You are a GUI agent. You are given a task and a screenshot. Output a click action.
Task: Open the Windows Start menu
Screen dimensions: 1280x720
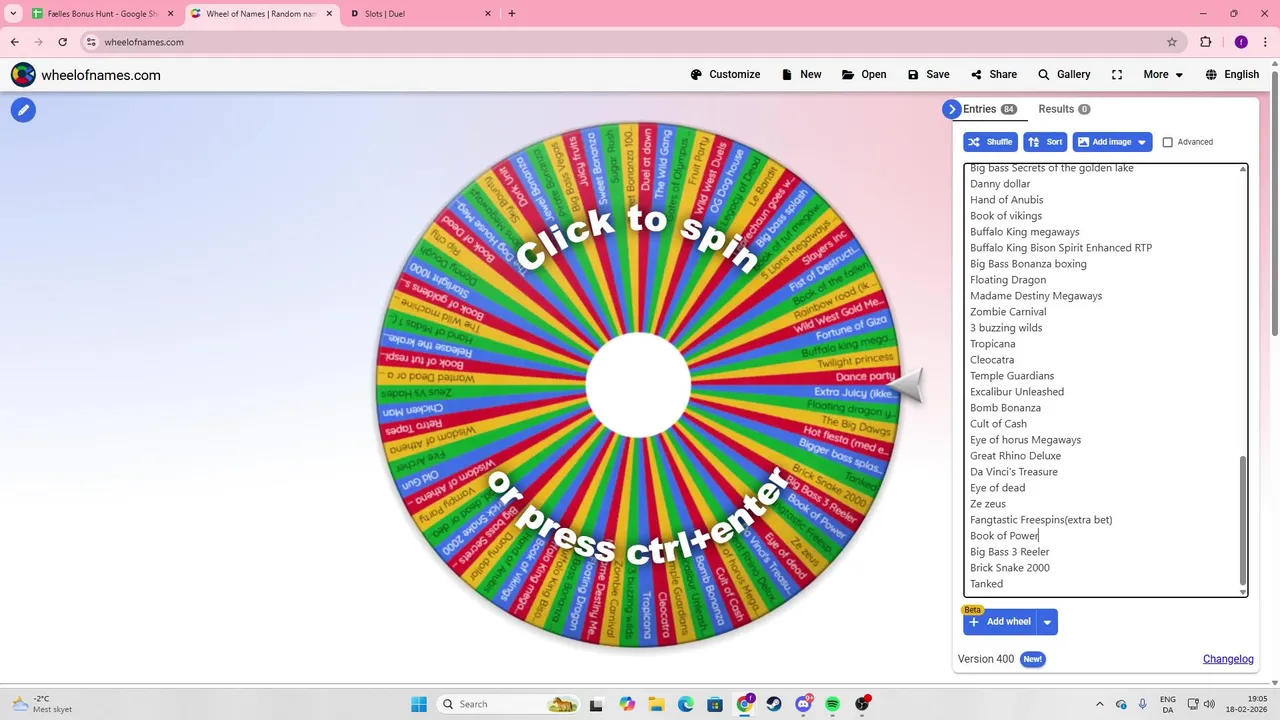pyautogui.click(x=419, y=704)
